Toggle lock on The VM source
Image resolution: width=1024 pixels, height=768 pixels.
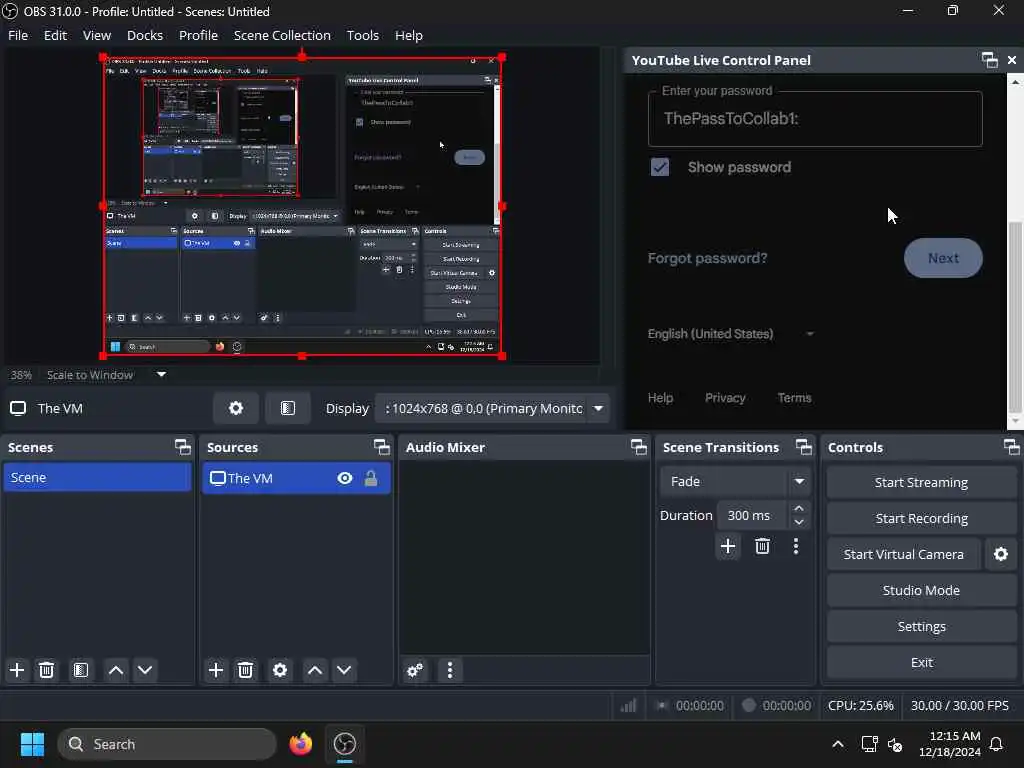[x=371, y=478]
